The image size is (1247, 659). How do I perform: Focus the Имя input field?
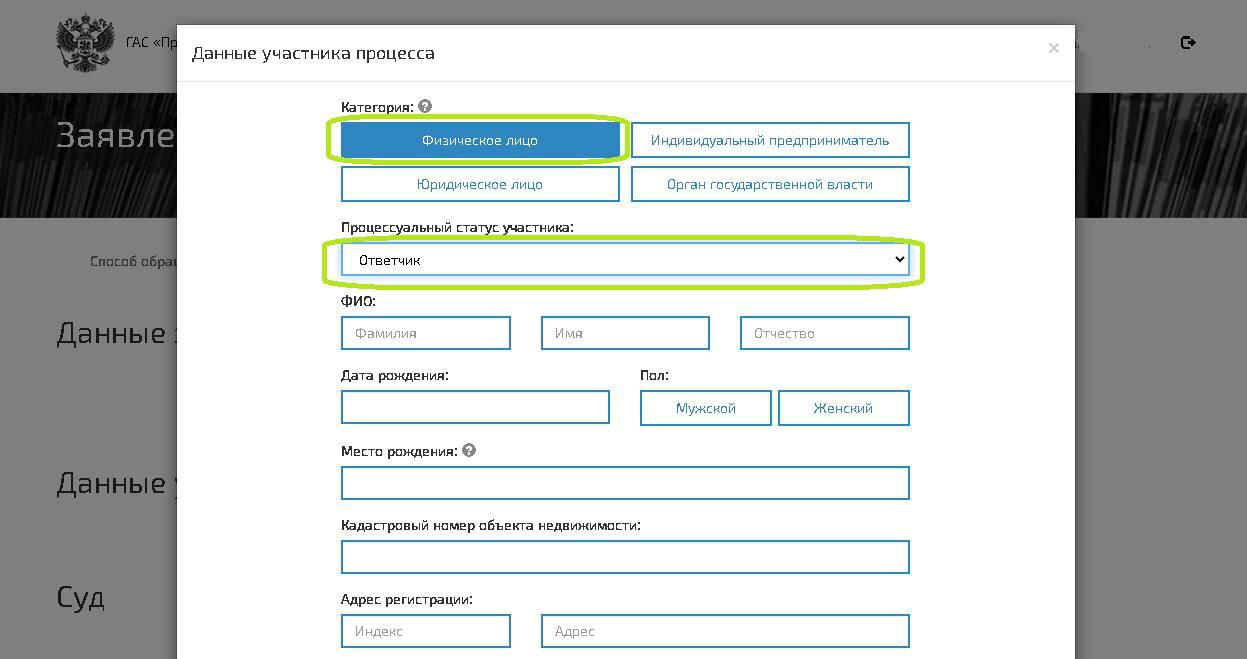[x=625, y=333]
